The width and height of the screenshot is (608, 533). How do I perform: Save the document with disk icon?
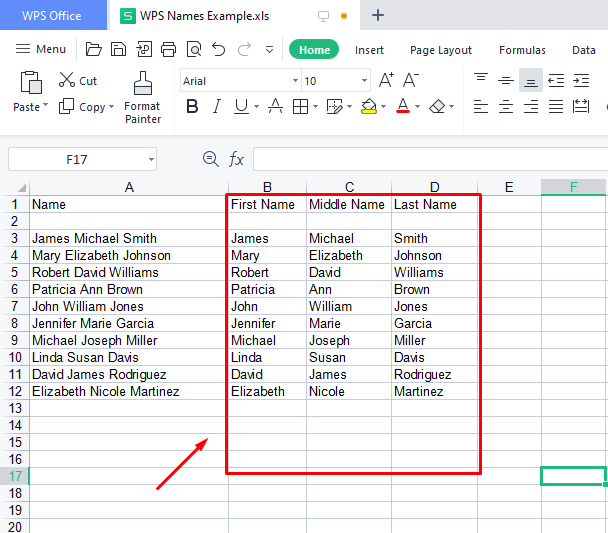click(118, 50)
